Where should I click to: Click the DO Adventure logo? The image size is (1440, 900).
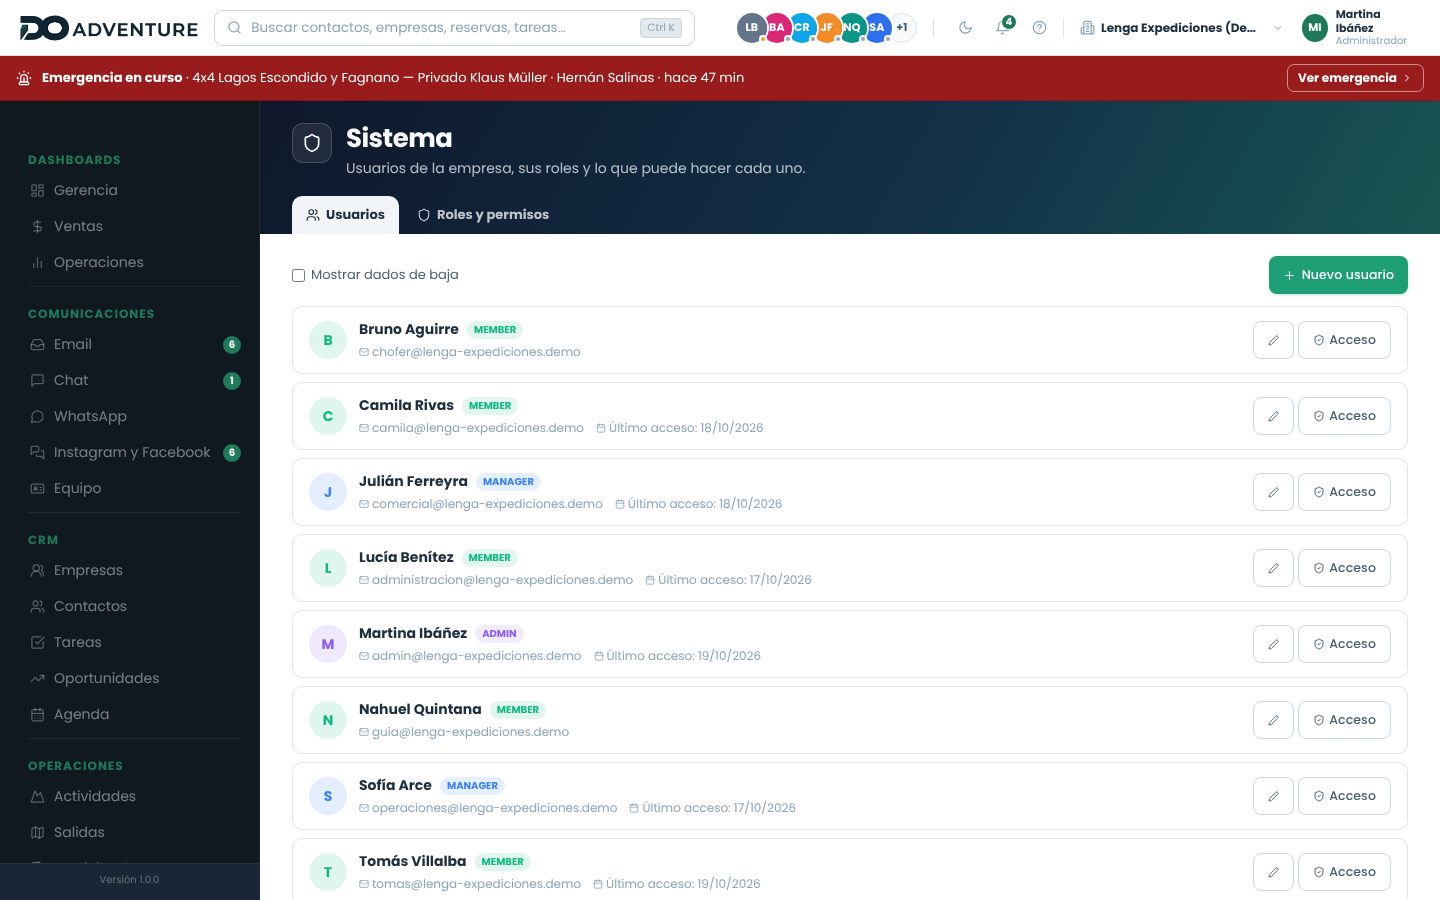click(x=109, y=28)
